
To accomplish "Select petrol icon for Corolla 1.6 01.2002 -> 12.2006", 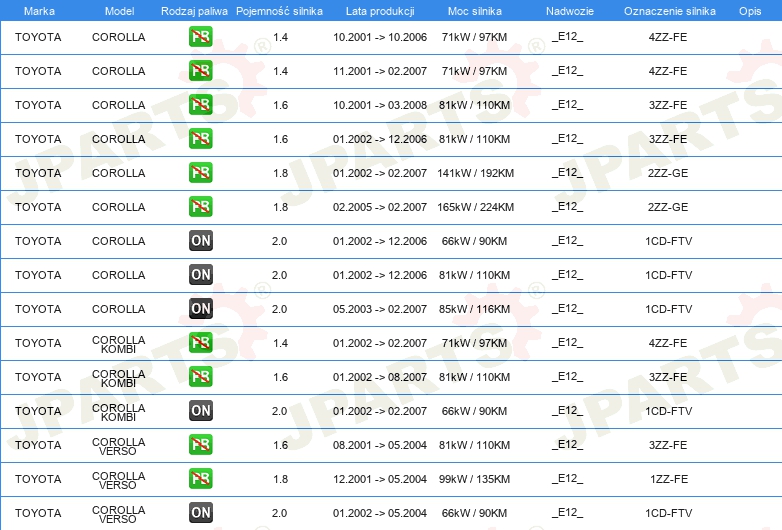I will tap(200, 139).
